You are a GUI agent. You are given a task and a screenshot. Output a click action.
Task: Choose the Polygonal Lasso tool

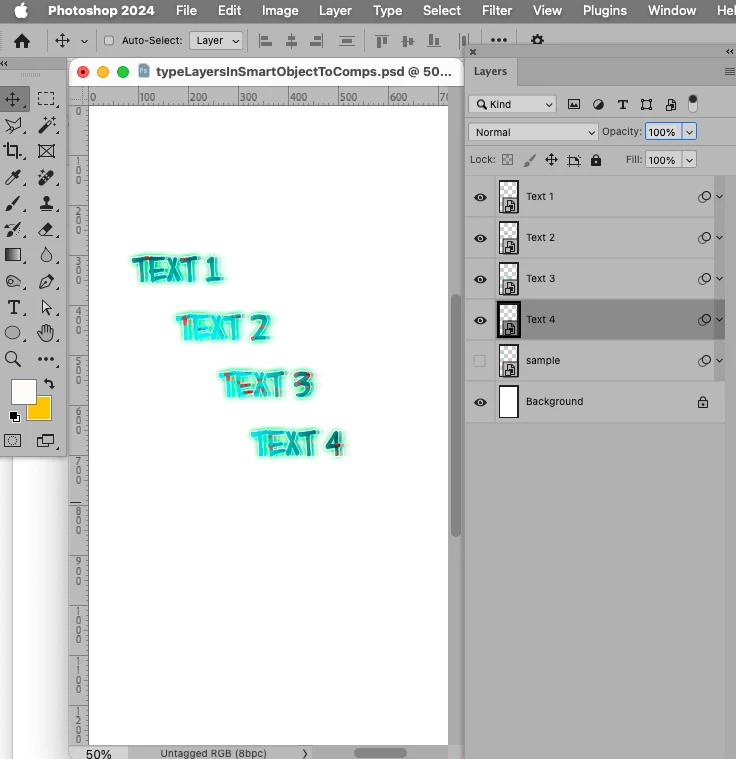pyautogui.click(x=13, y=125)
